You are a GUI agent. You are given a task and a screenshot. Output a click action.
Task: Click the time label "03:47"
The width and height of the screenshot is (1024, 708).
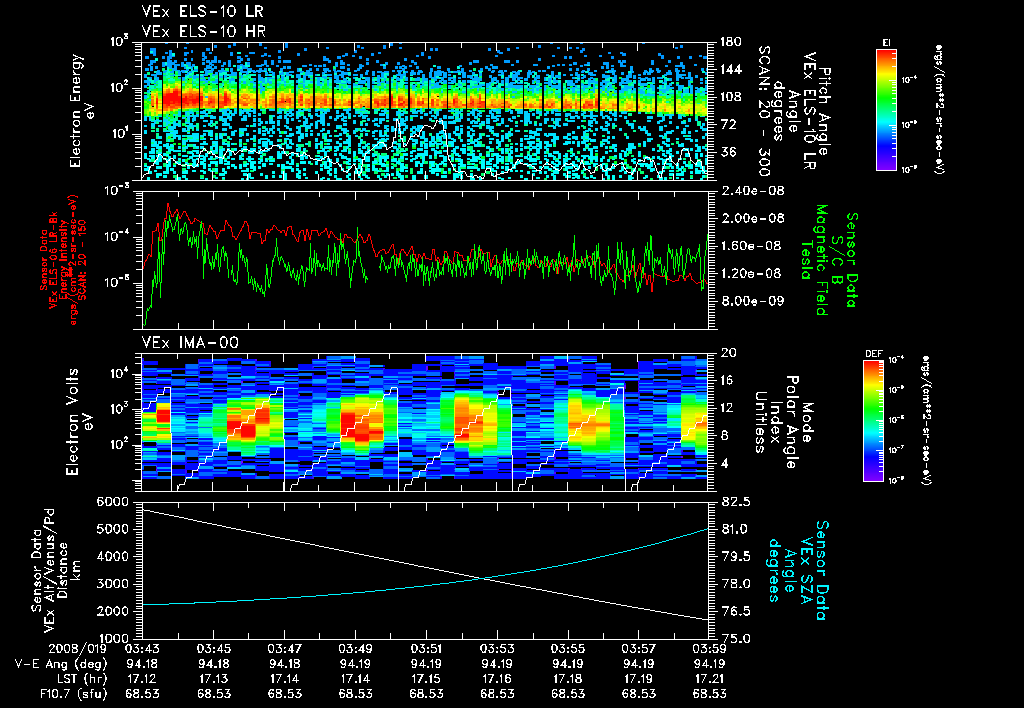tap(284, 649)
